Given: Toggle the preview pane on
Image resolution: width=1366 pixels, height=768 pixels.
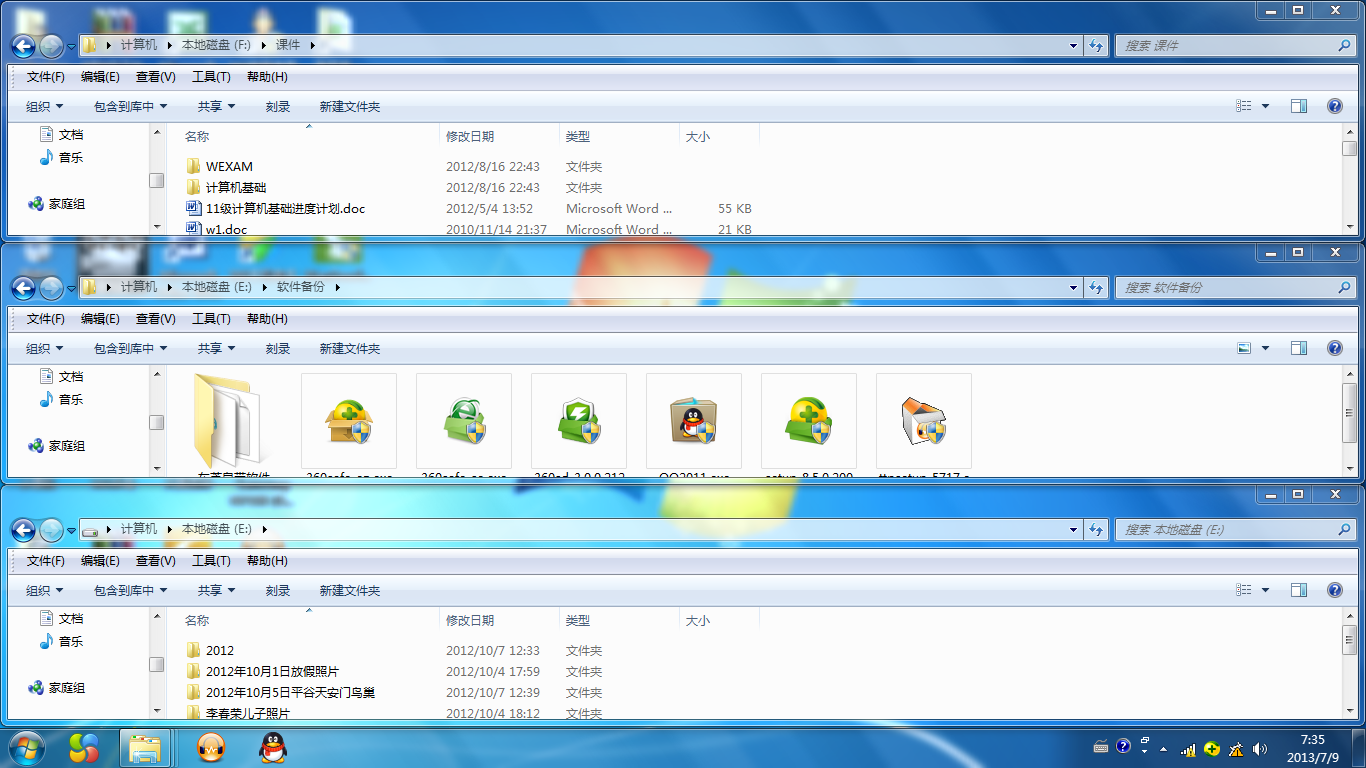Looking at the screenshot, I should (x=1299, y=105).
